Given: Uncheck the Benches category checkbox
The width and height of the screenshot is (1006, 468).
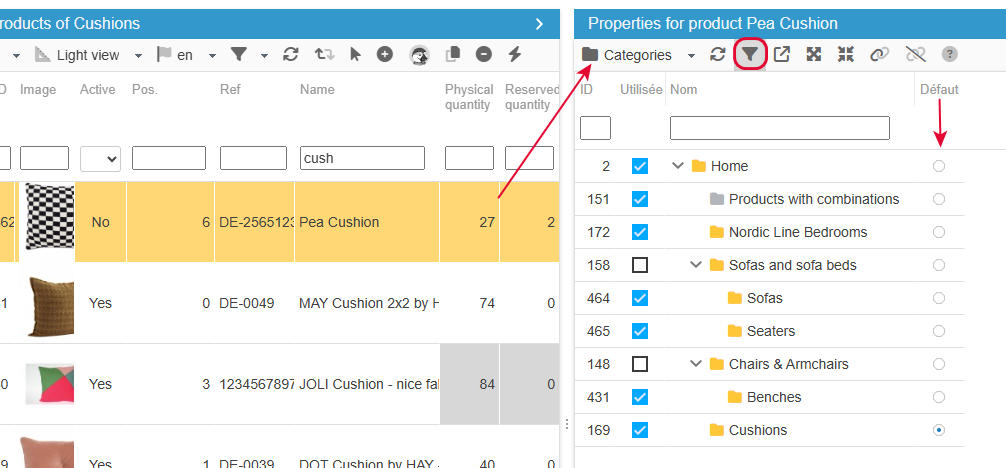Looking at the screenshot, I should (x=640, y=397).
